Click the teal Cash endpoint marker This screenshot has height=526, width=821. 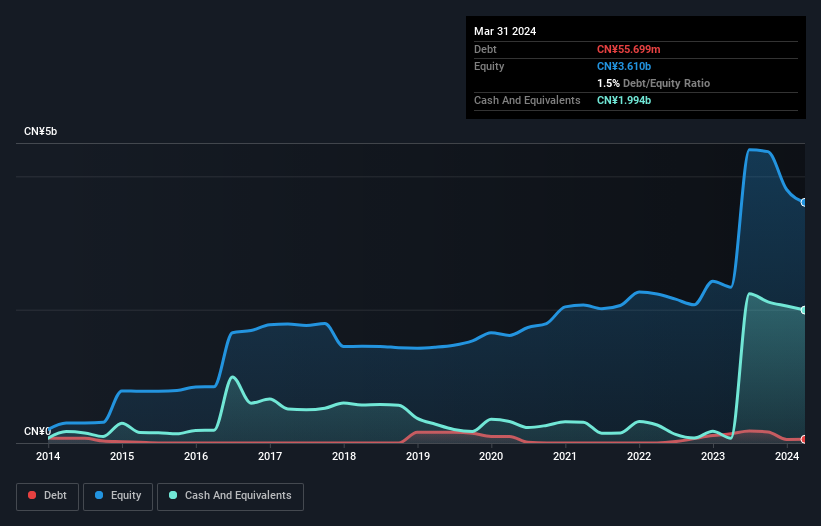pos(804,310)
